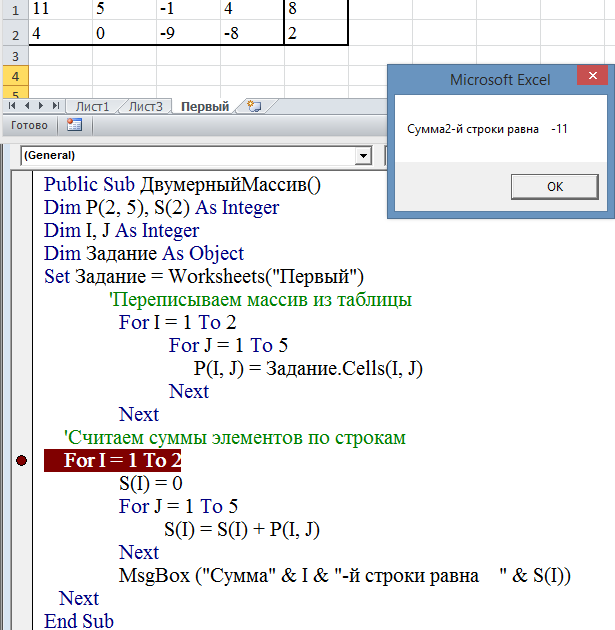
Task: Click the code line 'Public Sub ДвумерныйМассив()'
Action: [x=182, y=185]
